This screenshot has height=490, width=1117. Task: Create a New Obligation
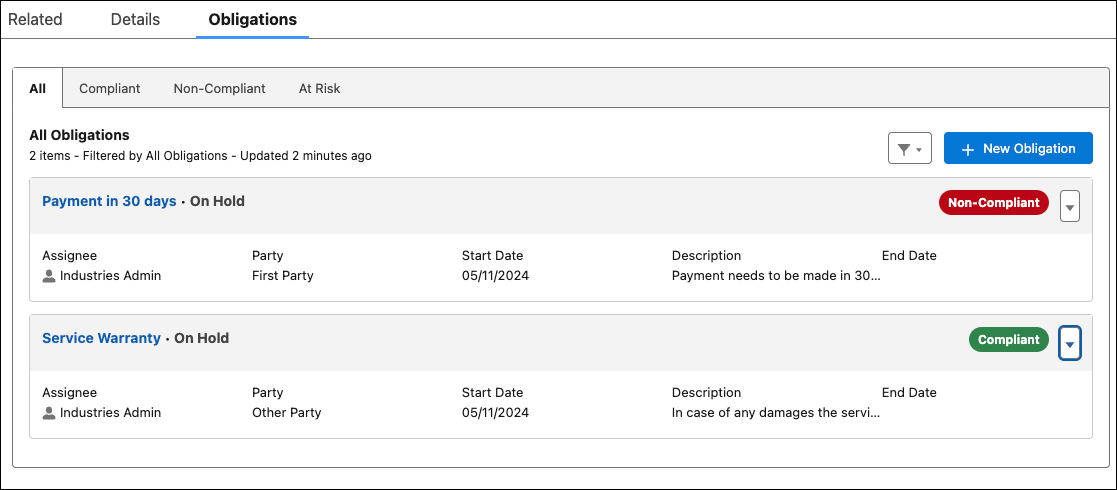tap(1018, 148)
